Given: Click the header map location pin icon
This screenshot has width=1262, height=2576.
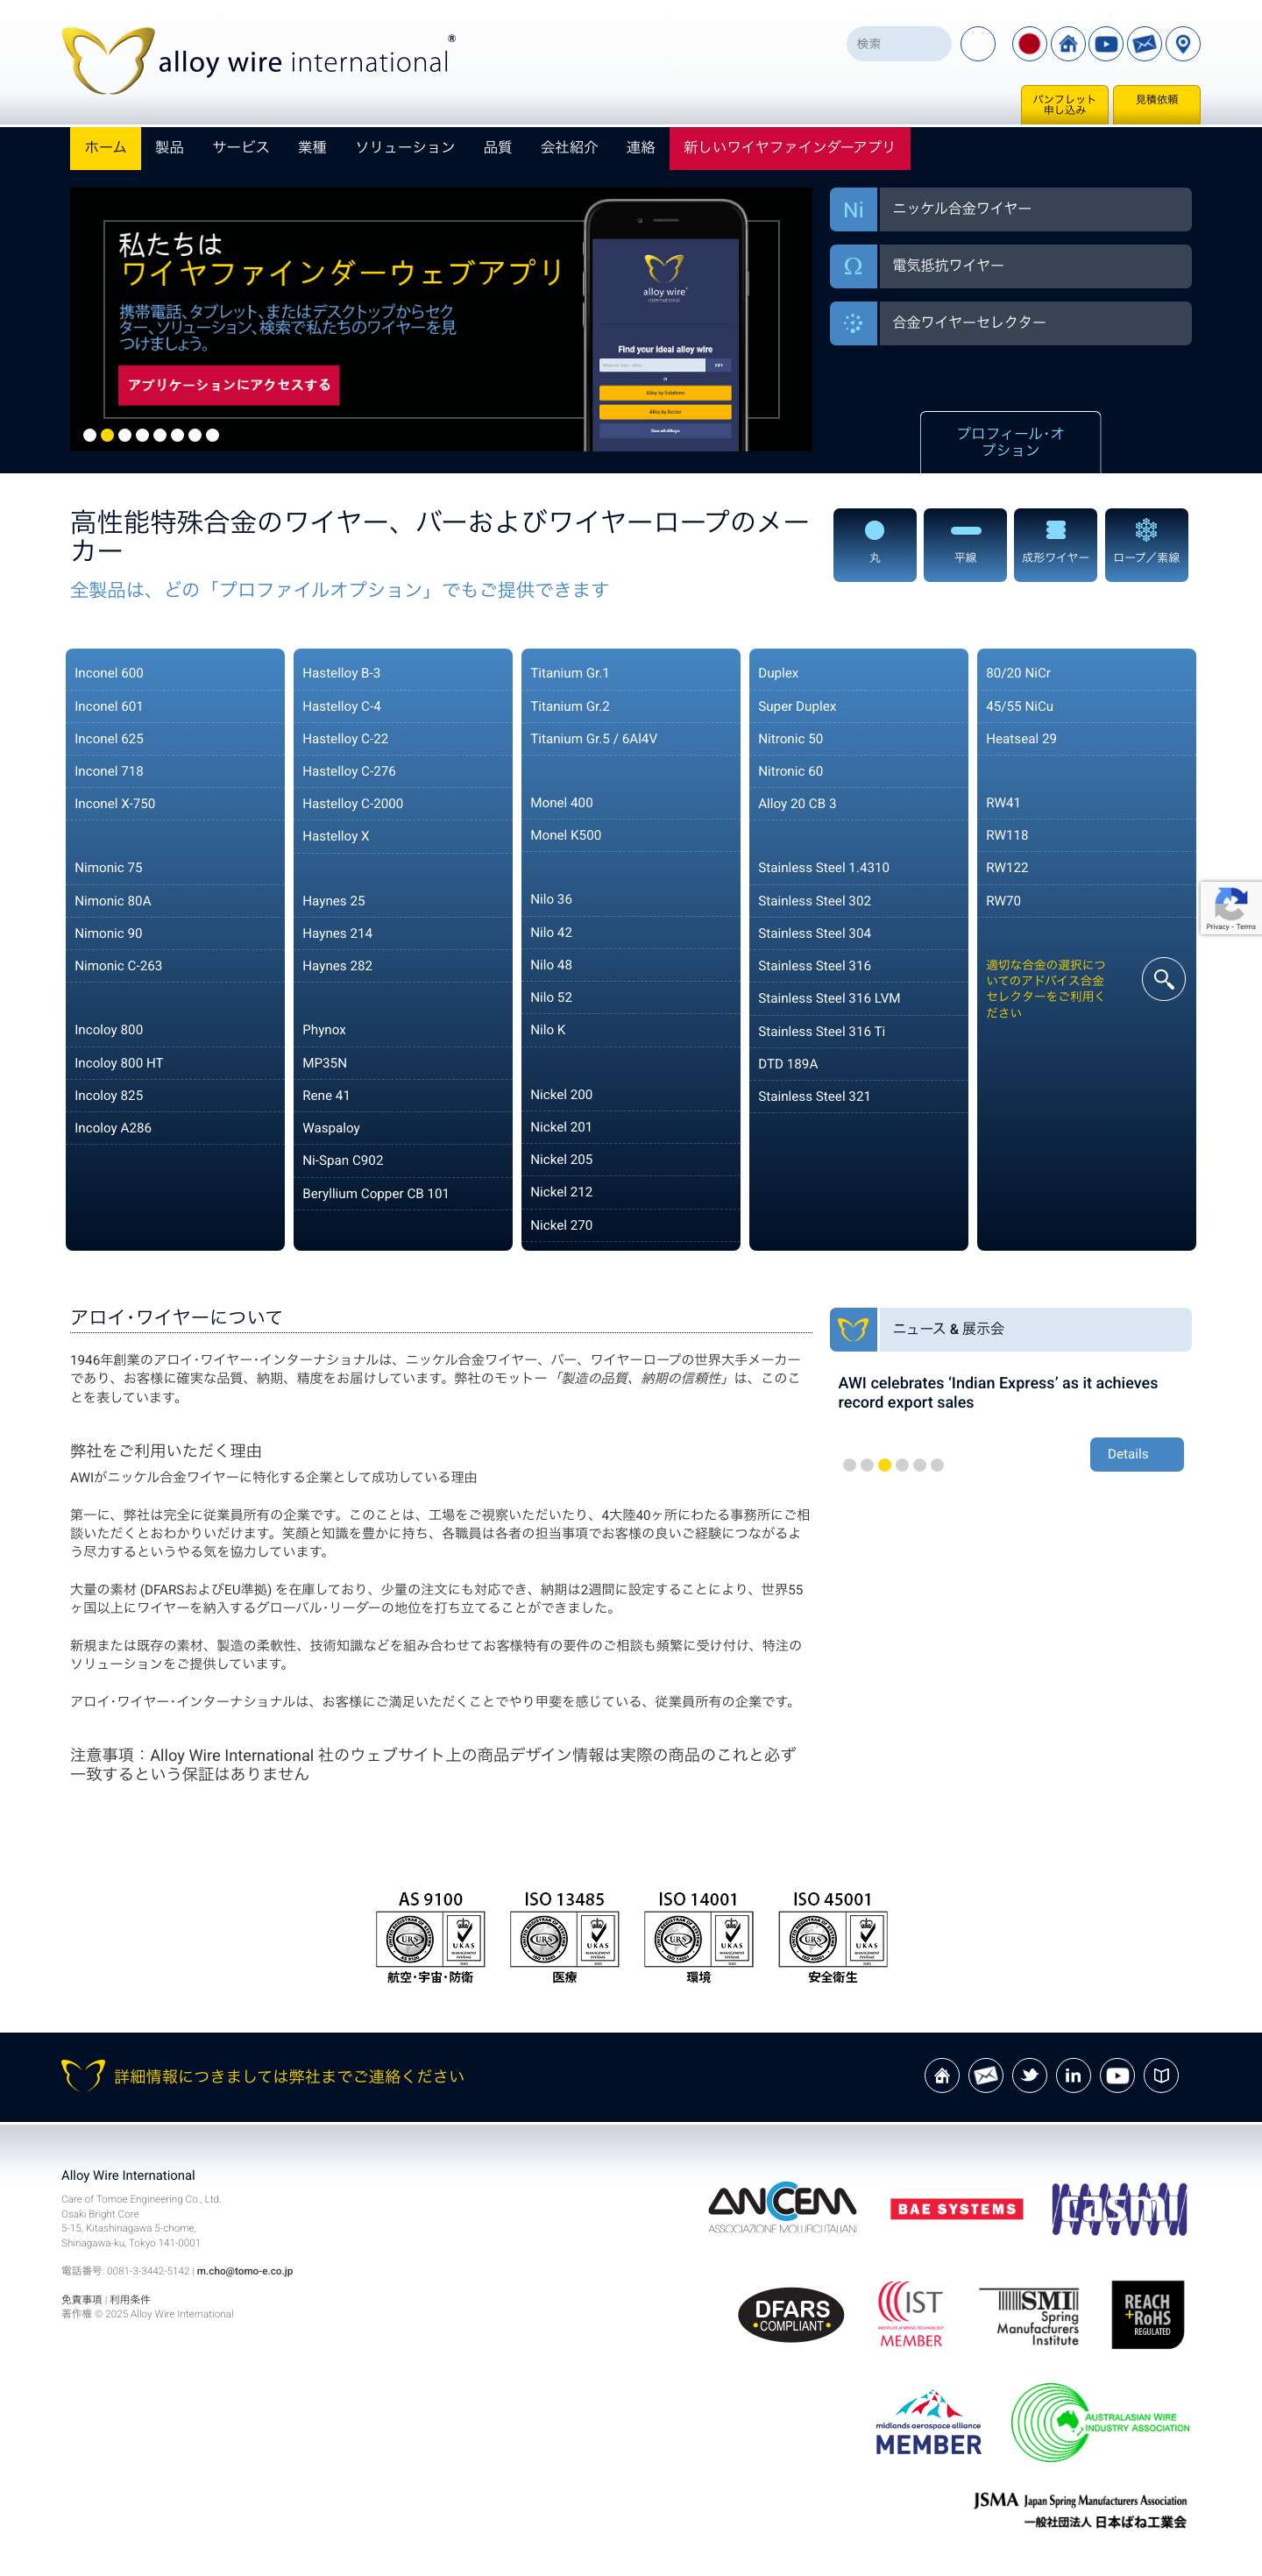Looking at the screenshot, I should [1183, 44].
